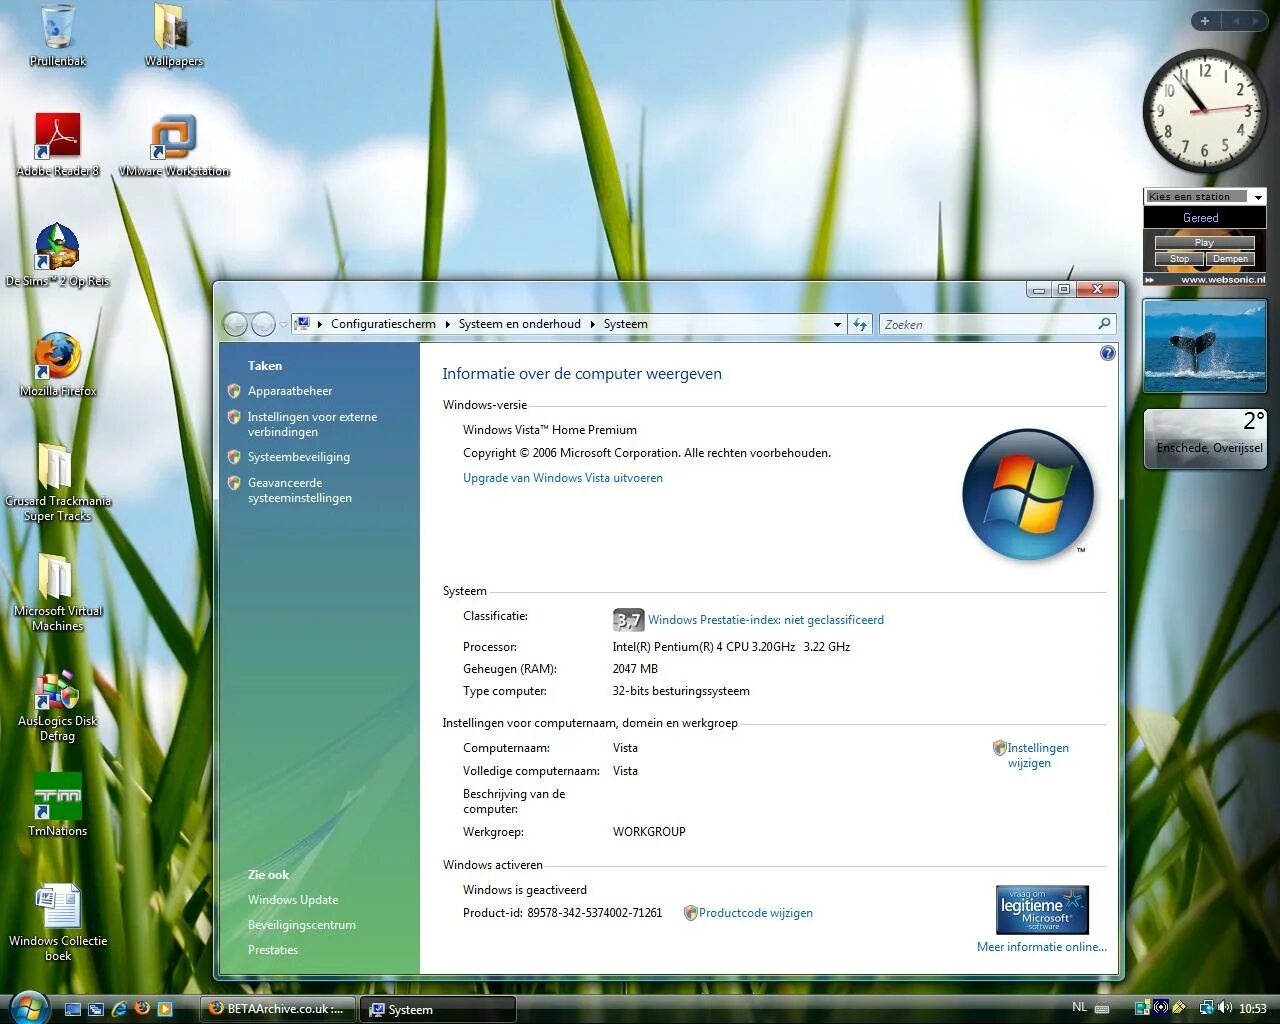This screenshot has width=1280, height=1024.
Task: Click the help question mark icon
Action: 1107,353
